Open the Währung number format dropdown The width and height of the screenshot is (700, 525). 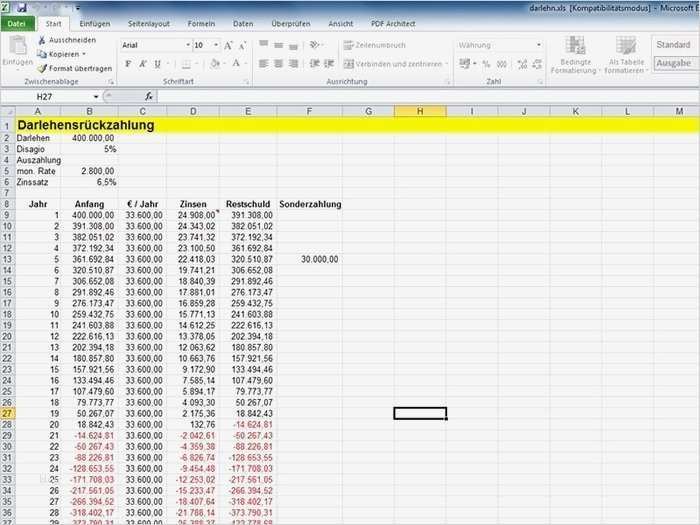click(x=539, y=45)
